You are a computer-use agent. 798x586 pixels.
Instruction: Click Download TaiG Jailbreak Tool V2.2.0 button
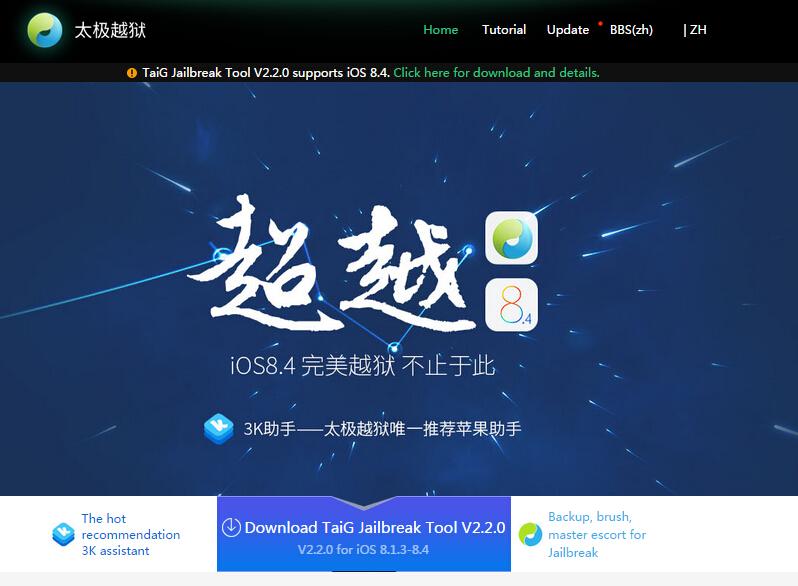364,534
